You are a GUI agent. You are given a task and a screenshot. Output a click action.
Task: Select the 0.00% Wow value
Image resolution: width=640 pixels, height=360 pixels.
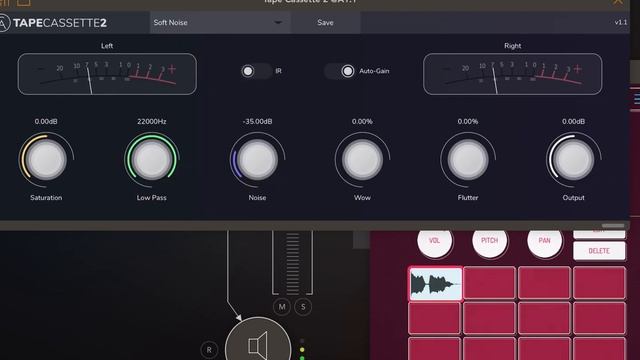click(362, 121)
